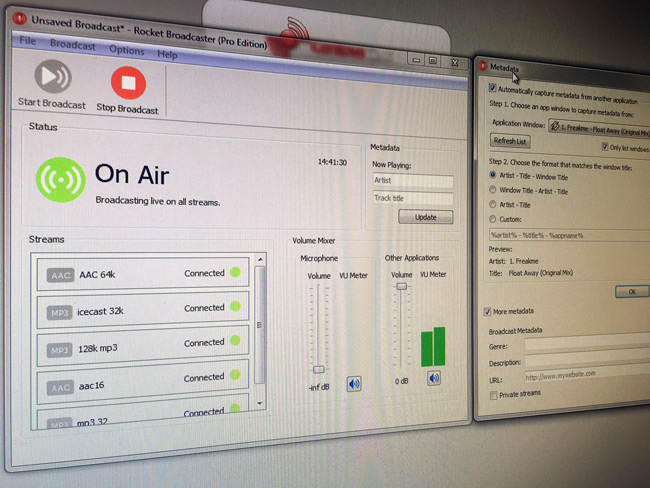
Task: Select the Custom format radio option
Action: coord(492,219)
